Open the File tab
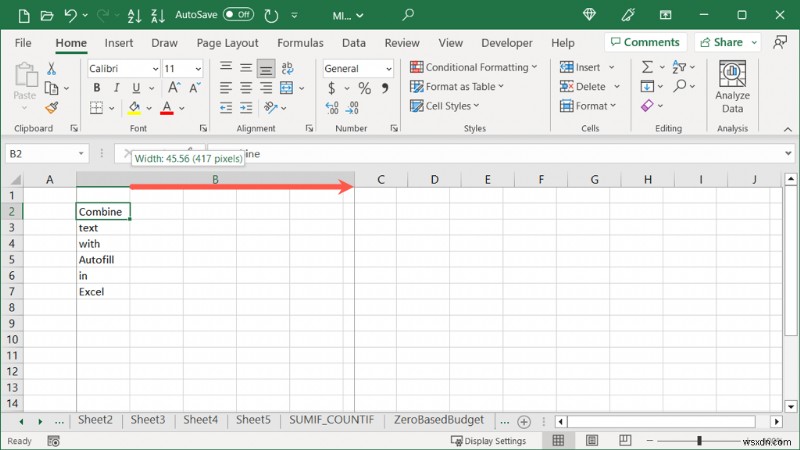The image size is (800, 450). point(23,43)
